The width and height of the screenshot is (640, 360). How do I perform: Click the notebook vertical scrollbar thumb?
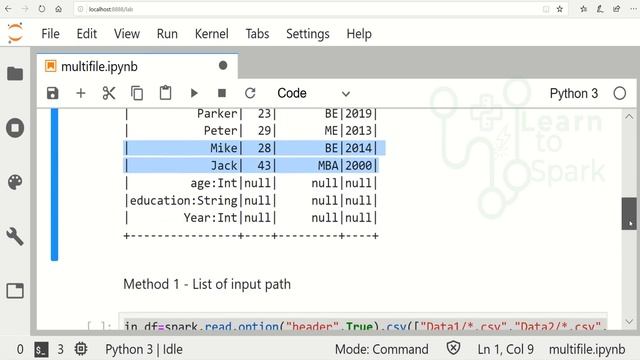pos(629,213)
